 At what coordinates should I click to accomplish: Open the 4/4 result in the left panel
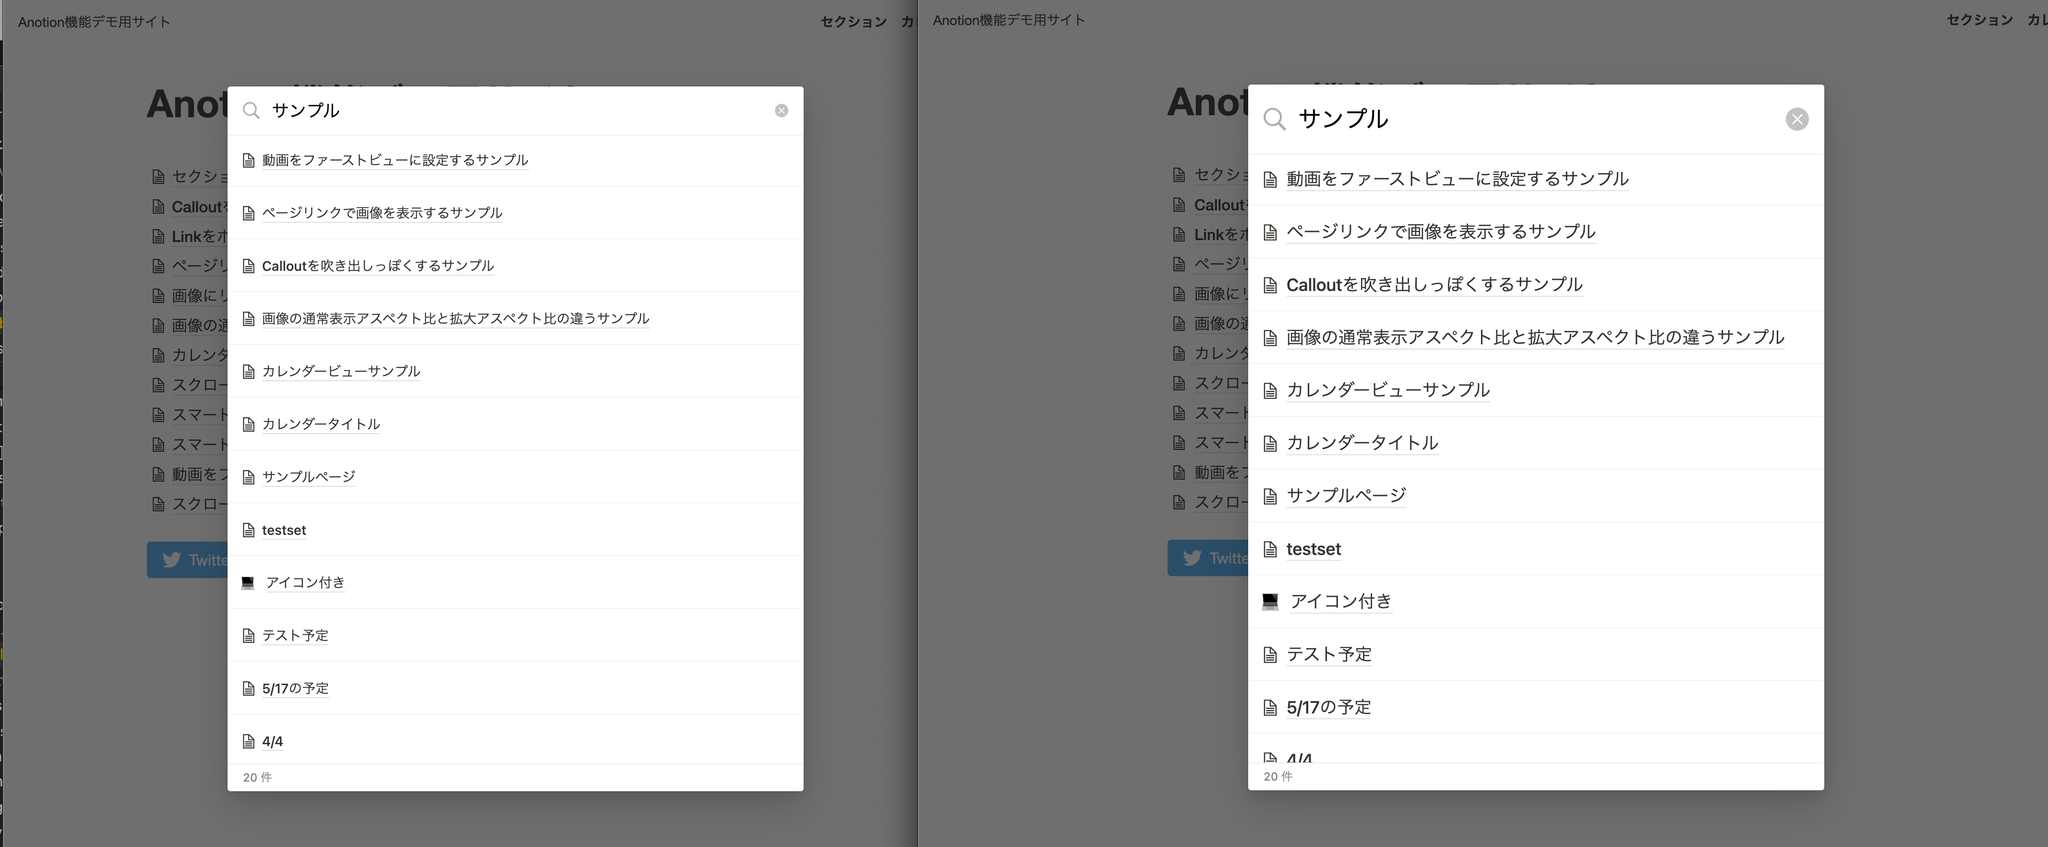click(272, 742)
